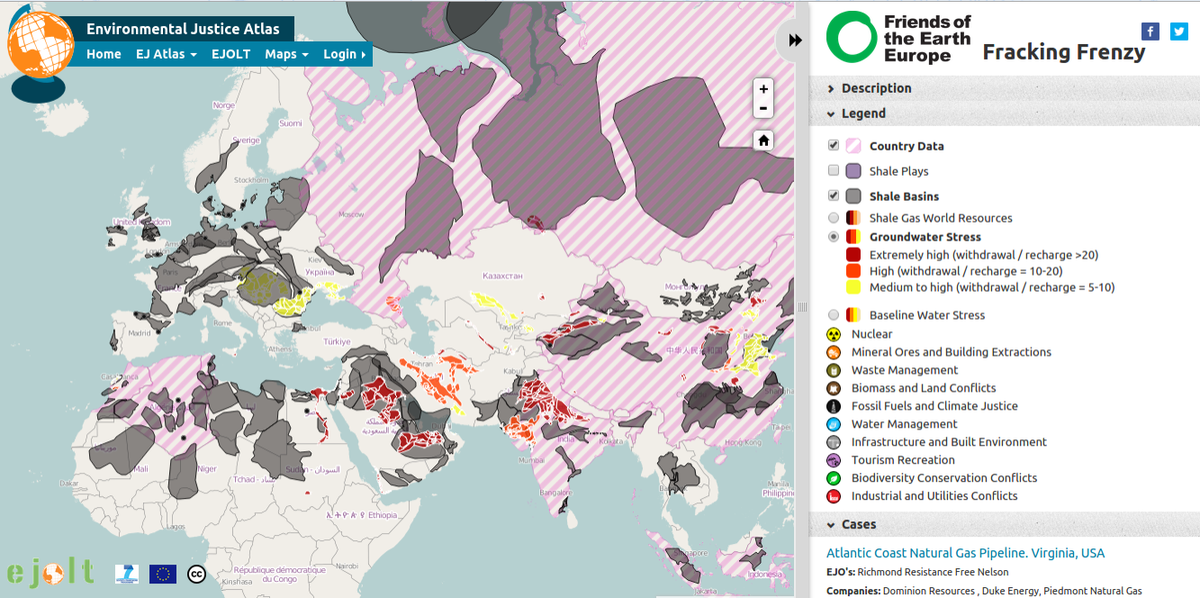Click the Environmental Justice Atlas title
The height and width of the screenshot is (598, 1200).
183,29
